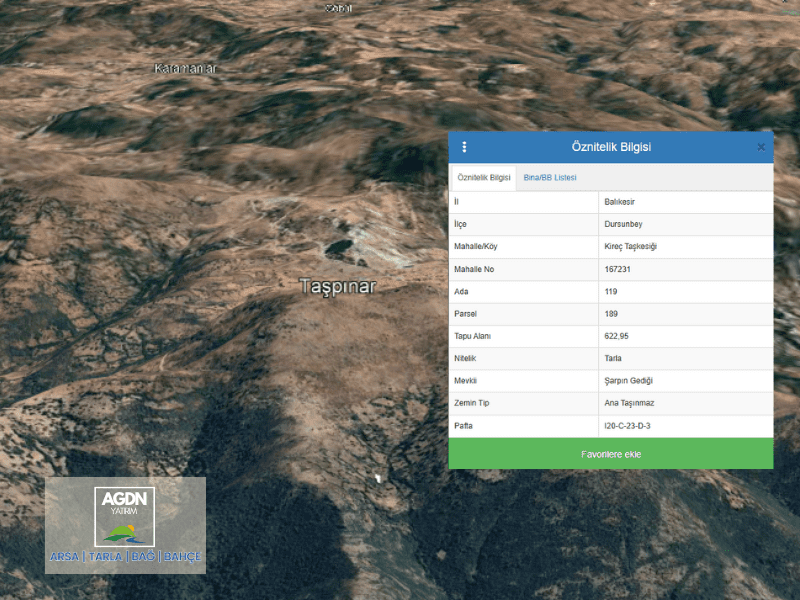Select the Balıkesir province value
The width and height of the screenshot is (800, 600).
[620, 202]
